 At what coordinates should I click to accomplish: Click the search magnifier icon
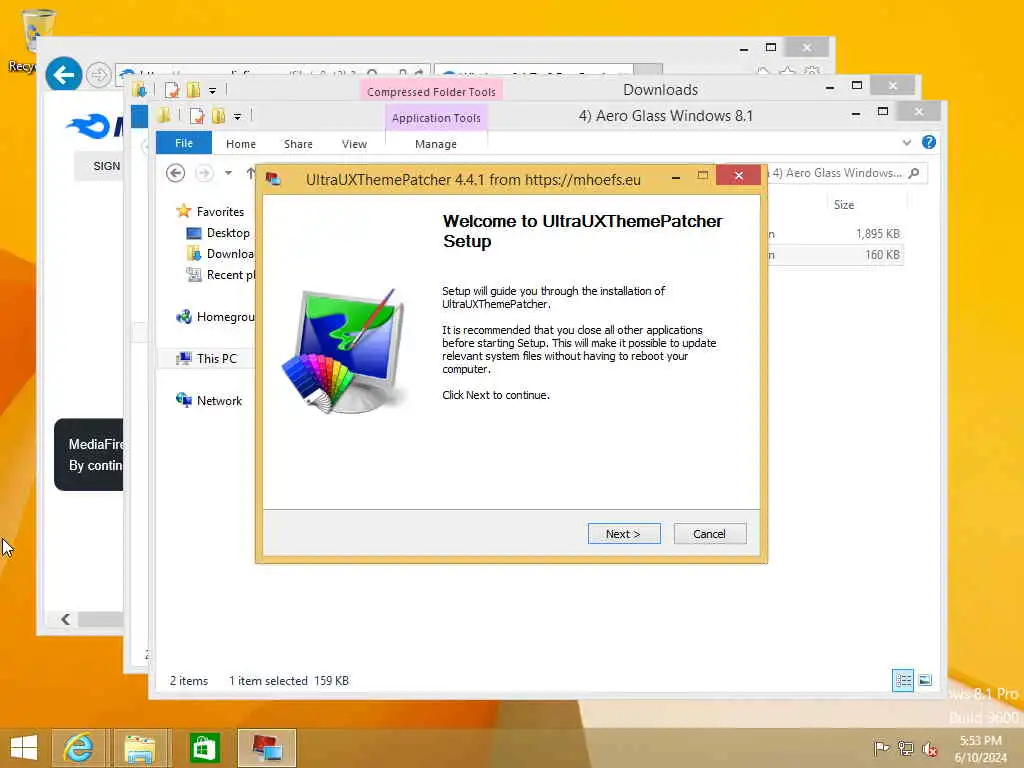click(x=914, y=173)
